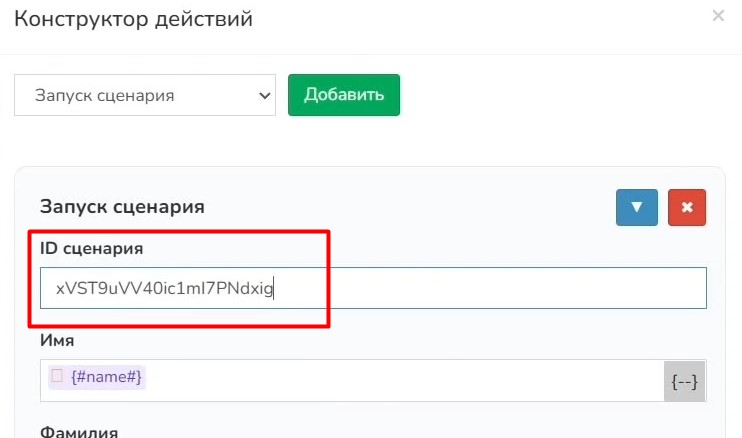Viewport: 742px width, 438px height.
Task: Click the Запуск сценария text inside the dropdown
Action: point(105,96)
